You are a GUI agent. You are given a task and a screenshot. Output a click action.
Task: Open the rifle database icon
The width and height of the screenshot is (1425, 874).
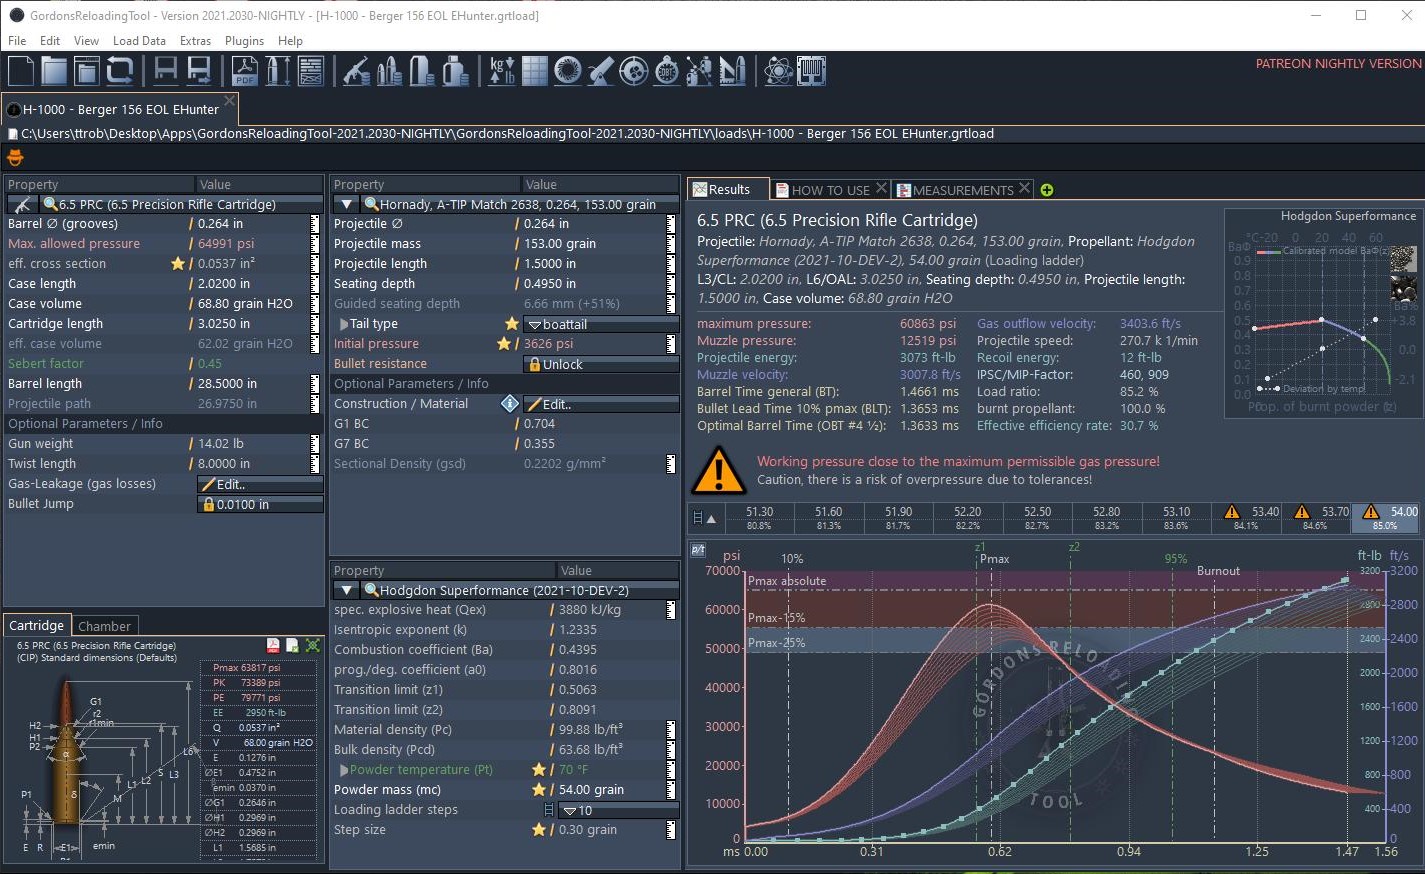356,71
